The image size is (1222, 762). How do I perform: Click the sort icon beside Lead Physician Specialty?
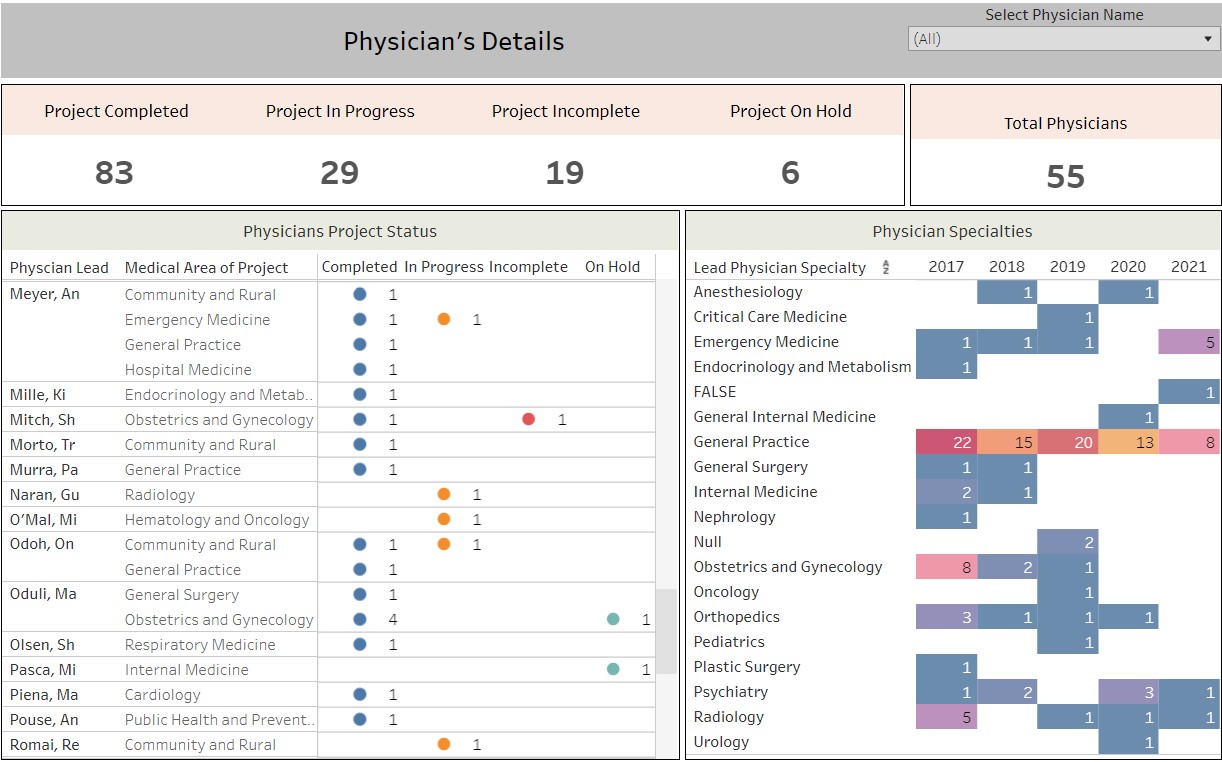click(885, 267)
